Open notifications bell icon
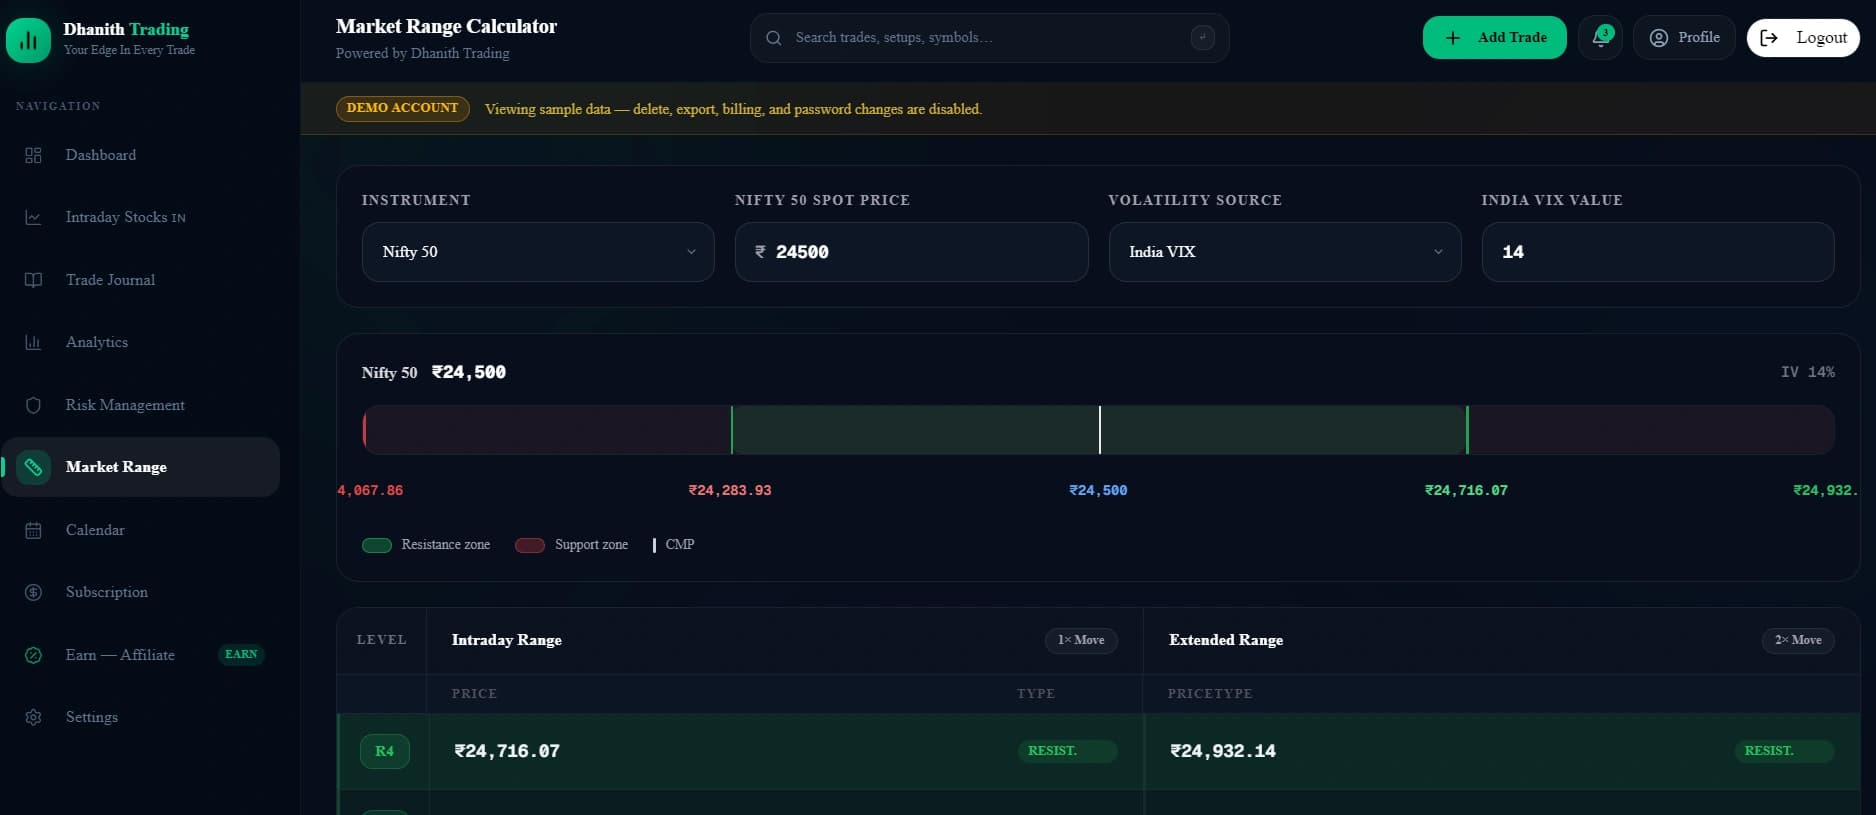This screenshot has width=1876, height=815. [x=1600, y=38]
